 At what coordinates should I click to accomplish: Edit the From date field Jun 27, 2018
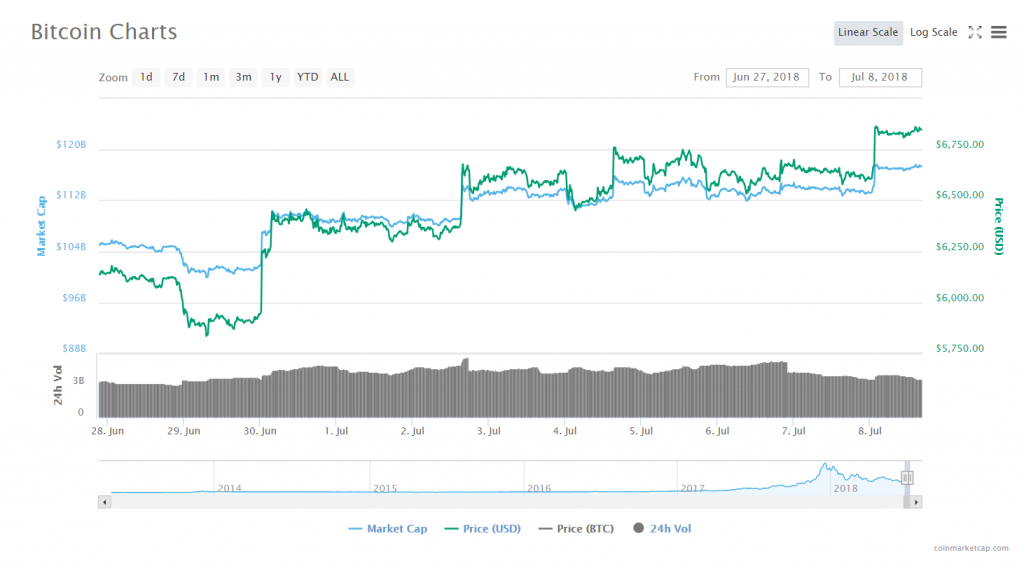(767, 77)
